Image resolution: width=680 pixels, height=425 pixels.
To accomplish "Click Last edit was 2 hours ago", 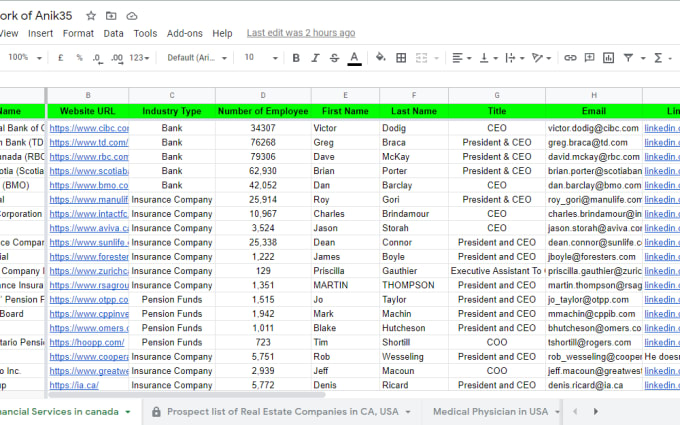I will (301, 33).
